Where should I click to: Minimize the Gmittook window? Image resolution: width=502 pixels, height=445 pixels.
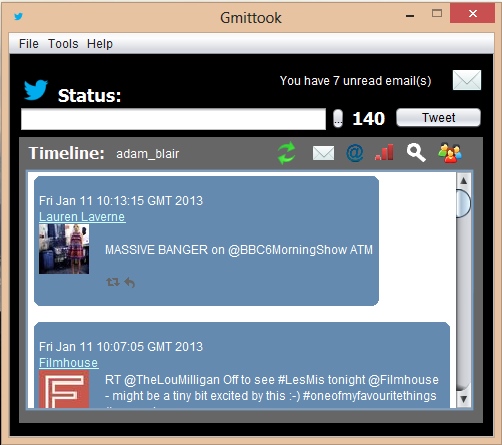(x=410, y=15)
